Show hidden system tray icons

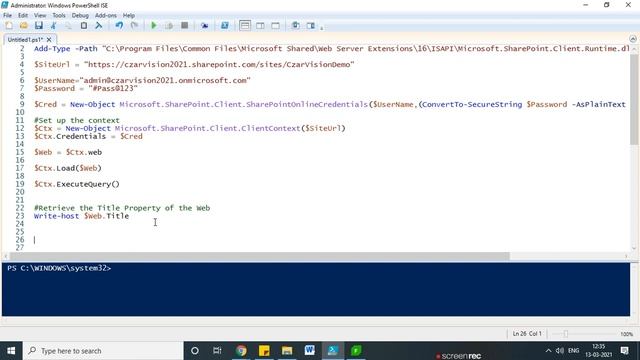coord(548,351)
